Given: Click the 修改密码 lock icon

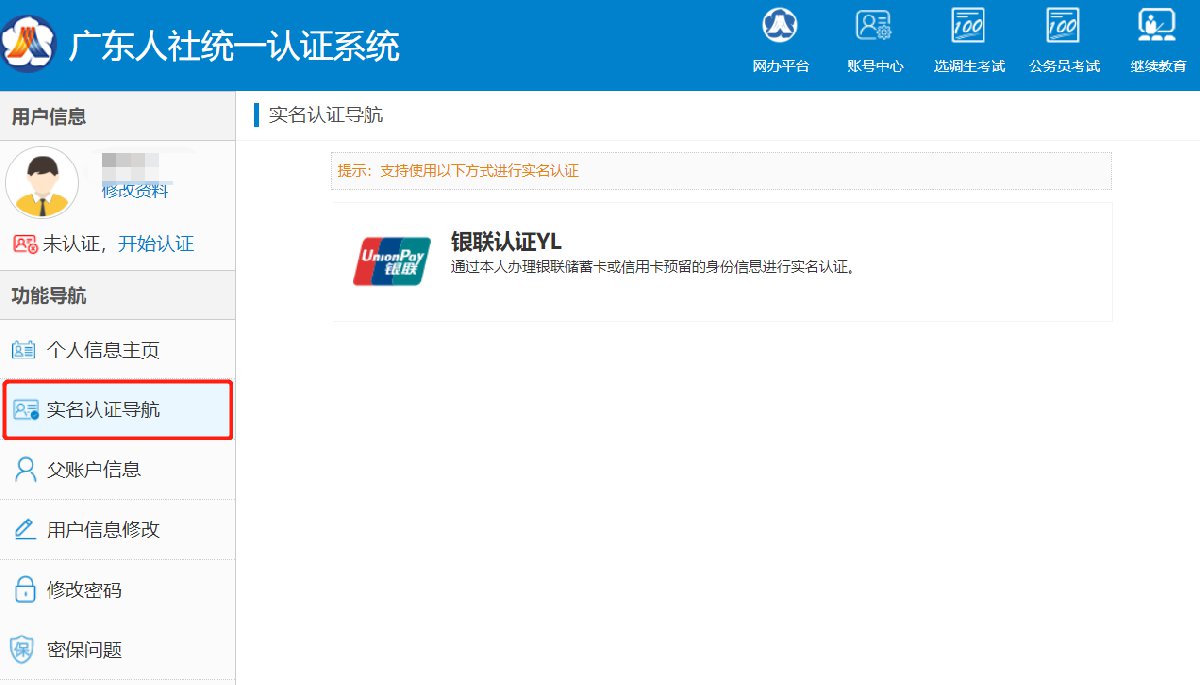Looking at the screenshot, I should tap(25, 590).
